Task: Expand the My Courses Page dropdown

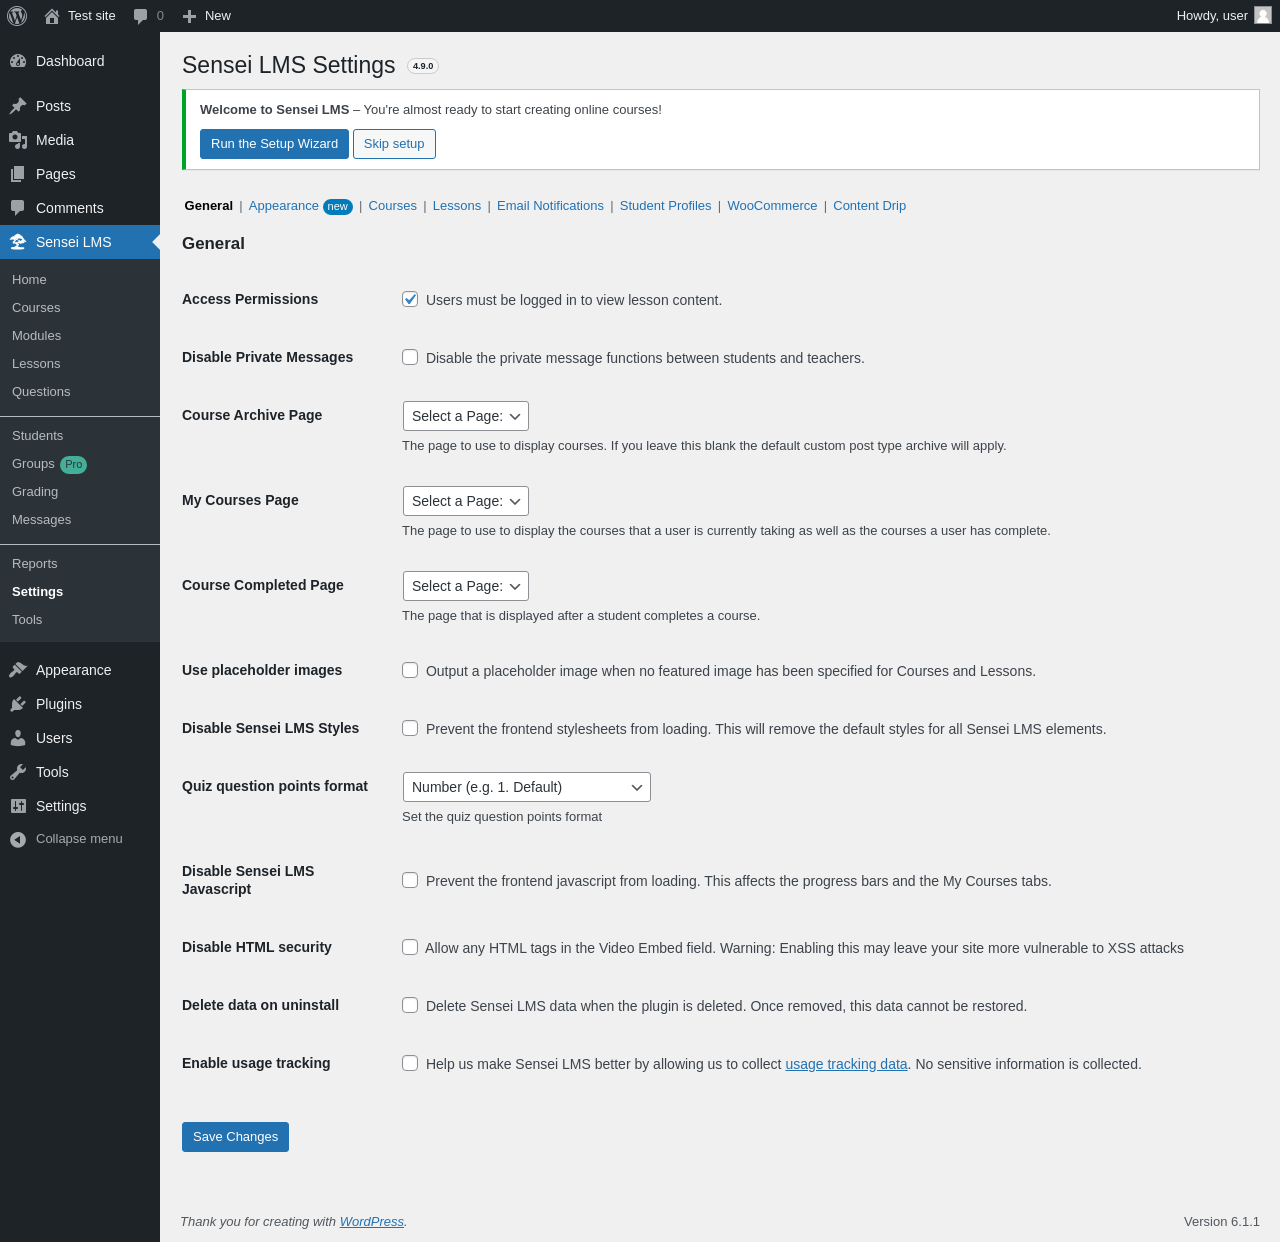Action: pyautogui.click(x=465, y=501)
